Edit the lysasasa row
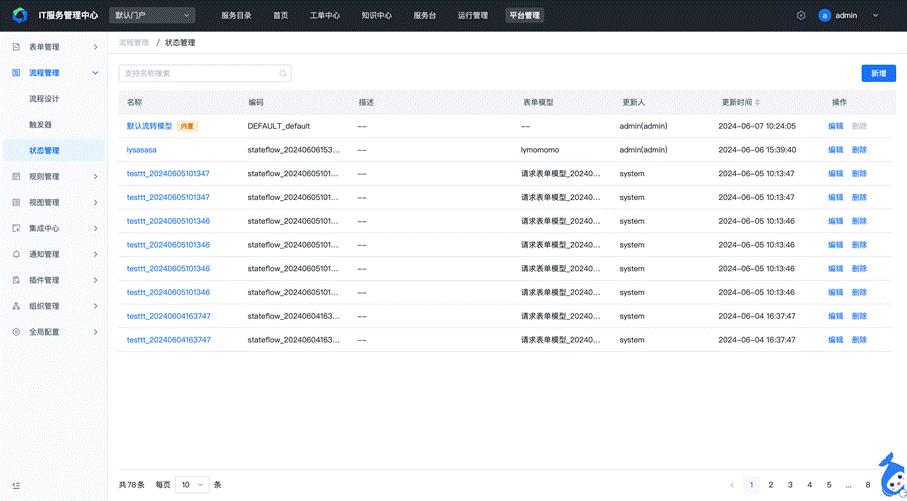Viewport: 907px width, 501px height. tap(836, 150)
